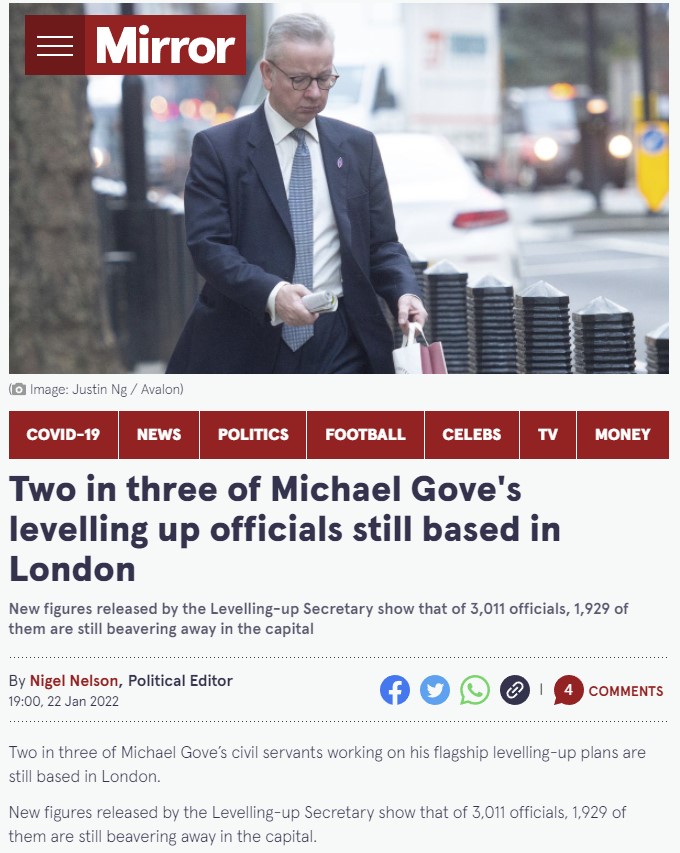Open the comments bubble showing 4
The width and height of the screenshot is (680, 853).
568,690
